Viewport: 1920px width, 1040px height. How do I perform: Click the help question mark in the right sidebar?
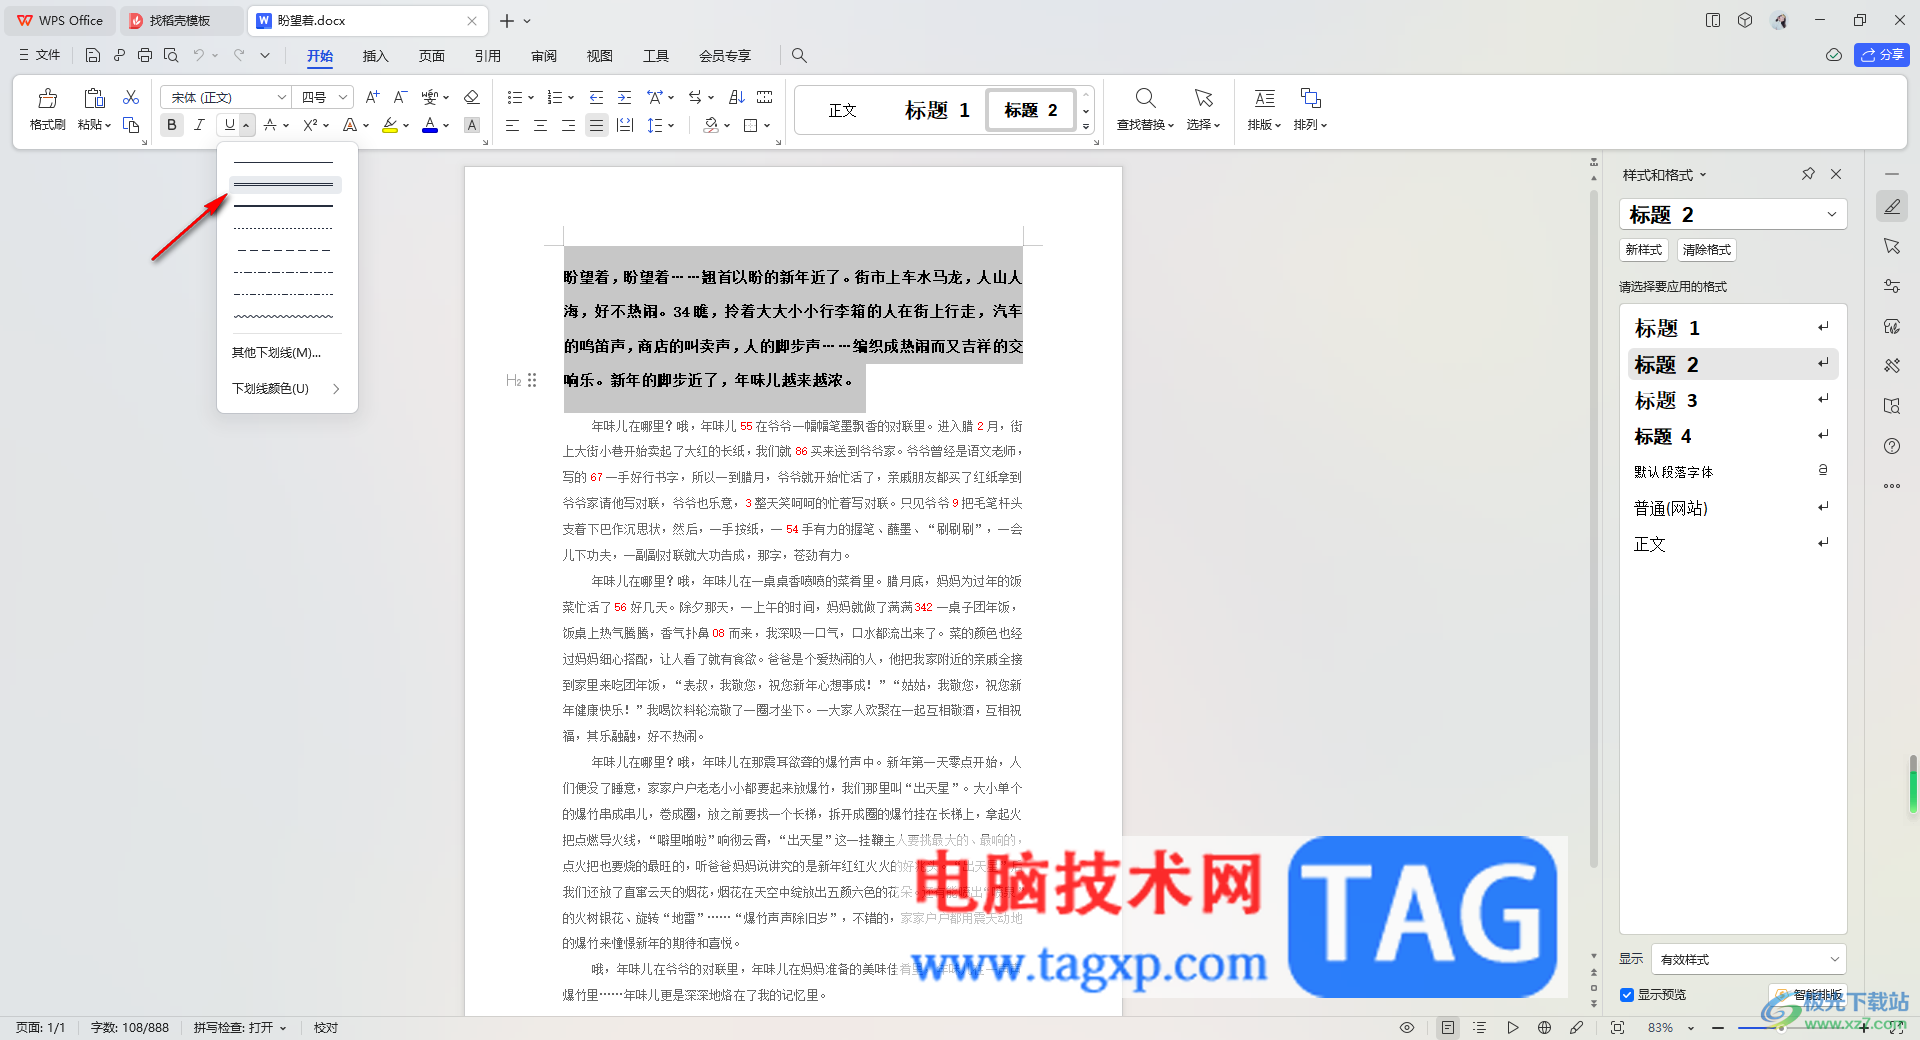tap(1892, 446)
